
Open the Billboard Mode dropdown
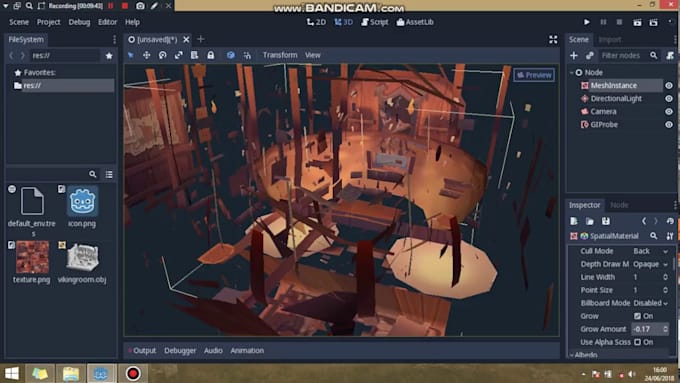point(650,303)
